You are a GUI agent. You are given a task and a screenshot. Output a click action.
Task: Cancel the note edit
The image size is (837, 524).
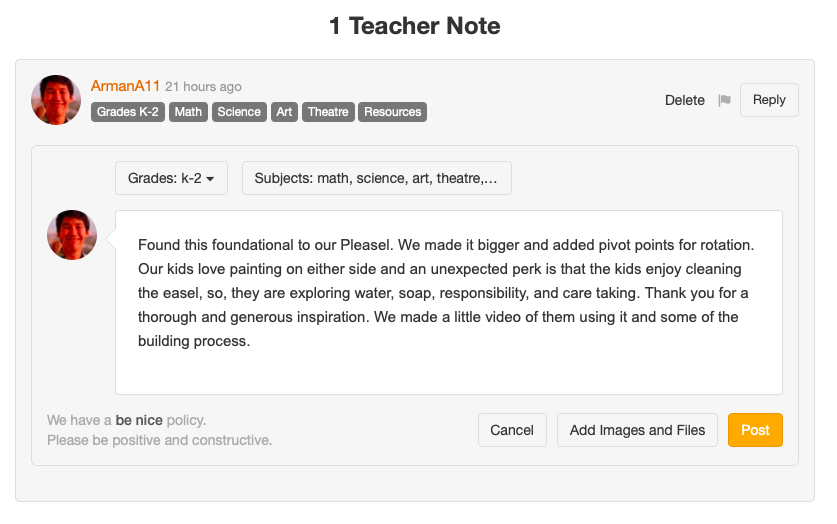tap(512, 430)
